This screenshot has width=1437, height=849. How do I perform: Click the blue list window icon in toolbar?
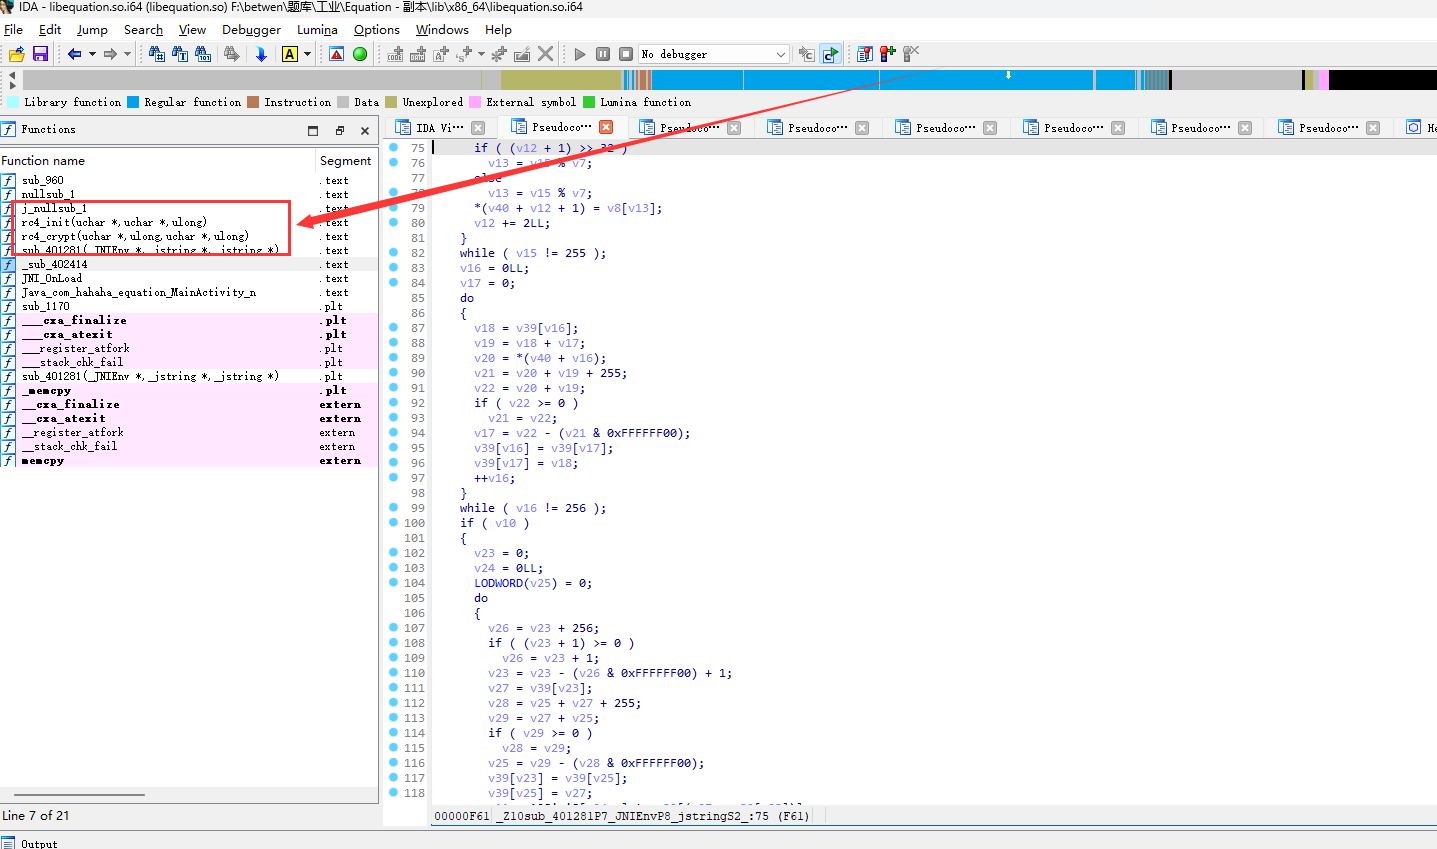click(x=865, y=54)
